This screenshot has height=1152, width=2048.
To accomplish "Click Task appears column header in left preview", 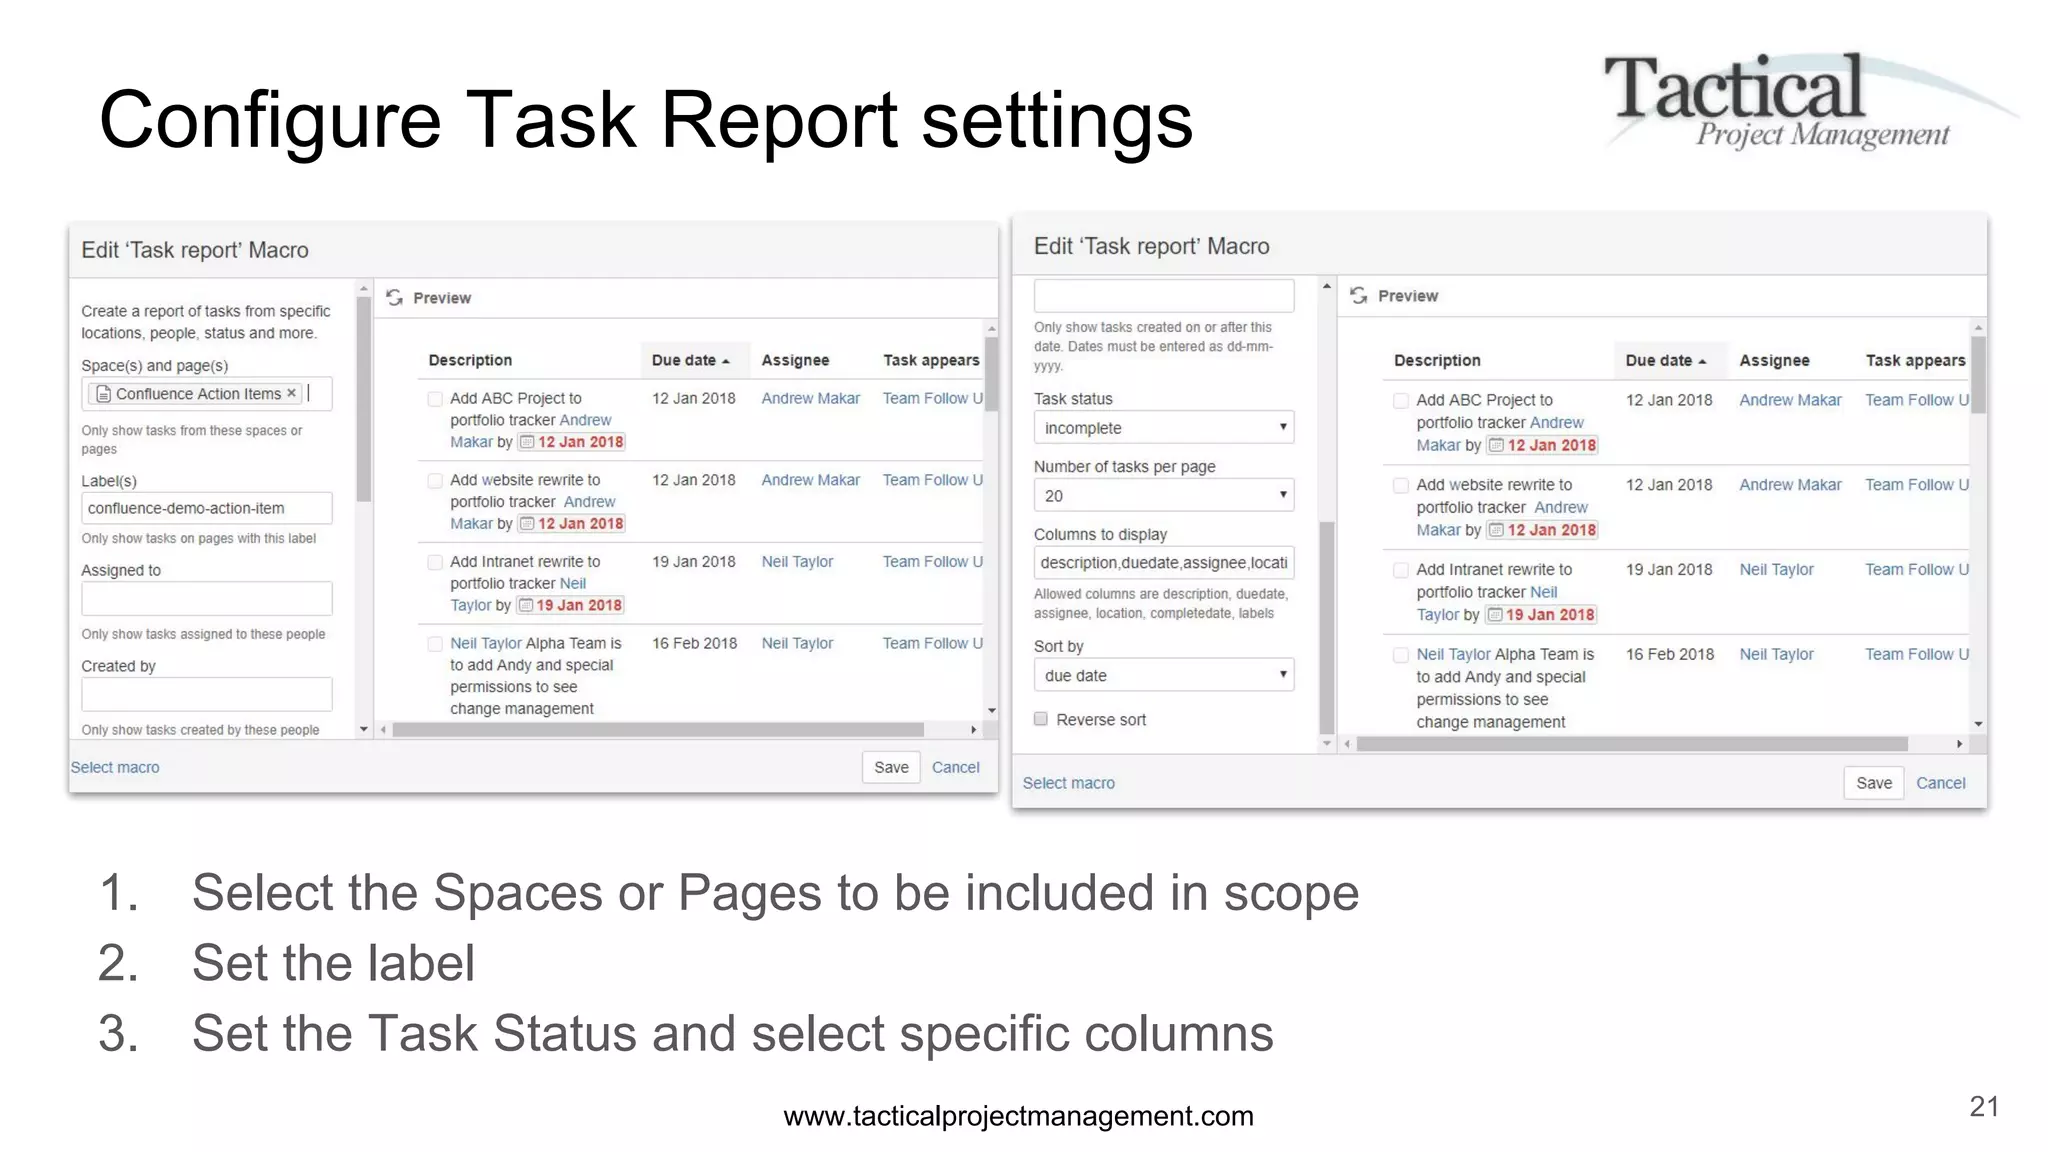I will coord(931,360).
